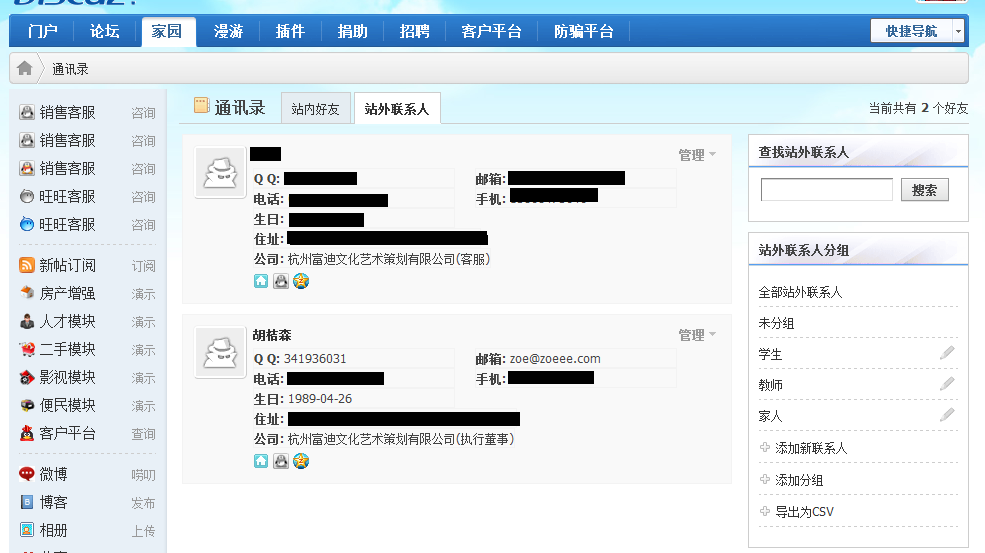Open the 漫游 nav item
This screenshot has height=553, width=985.
coord(228,31)
